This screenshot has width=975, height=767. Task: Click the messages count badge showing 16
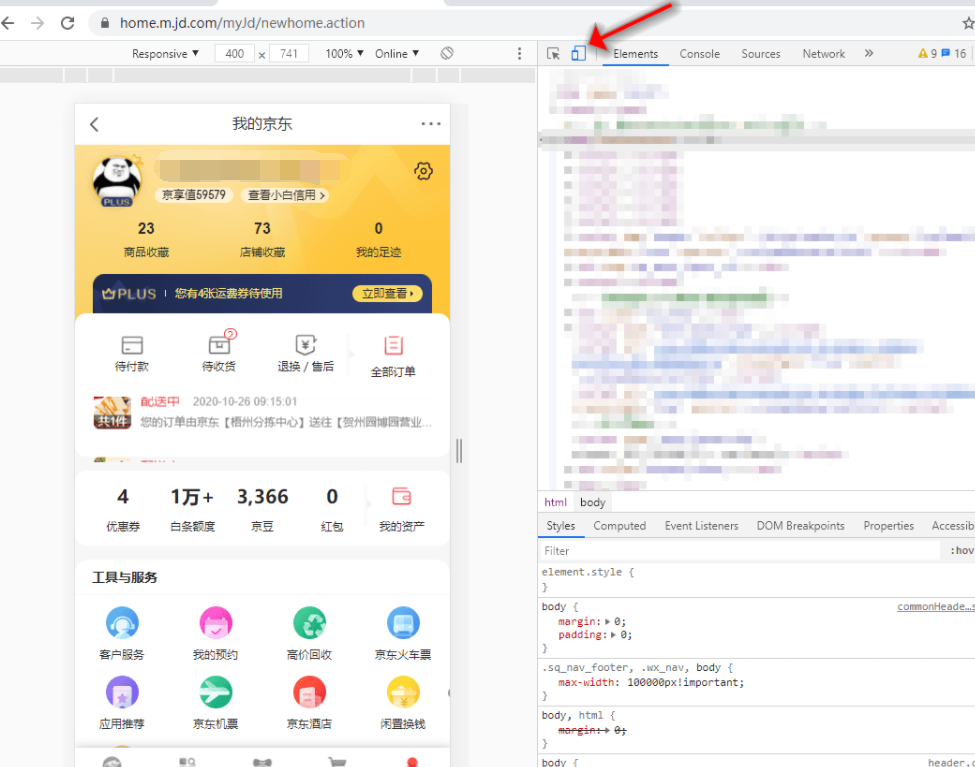tap(954, 53)
